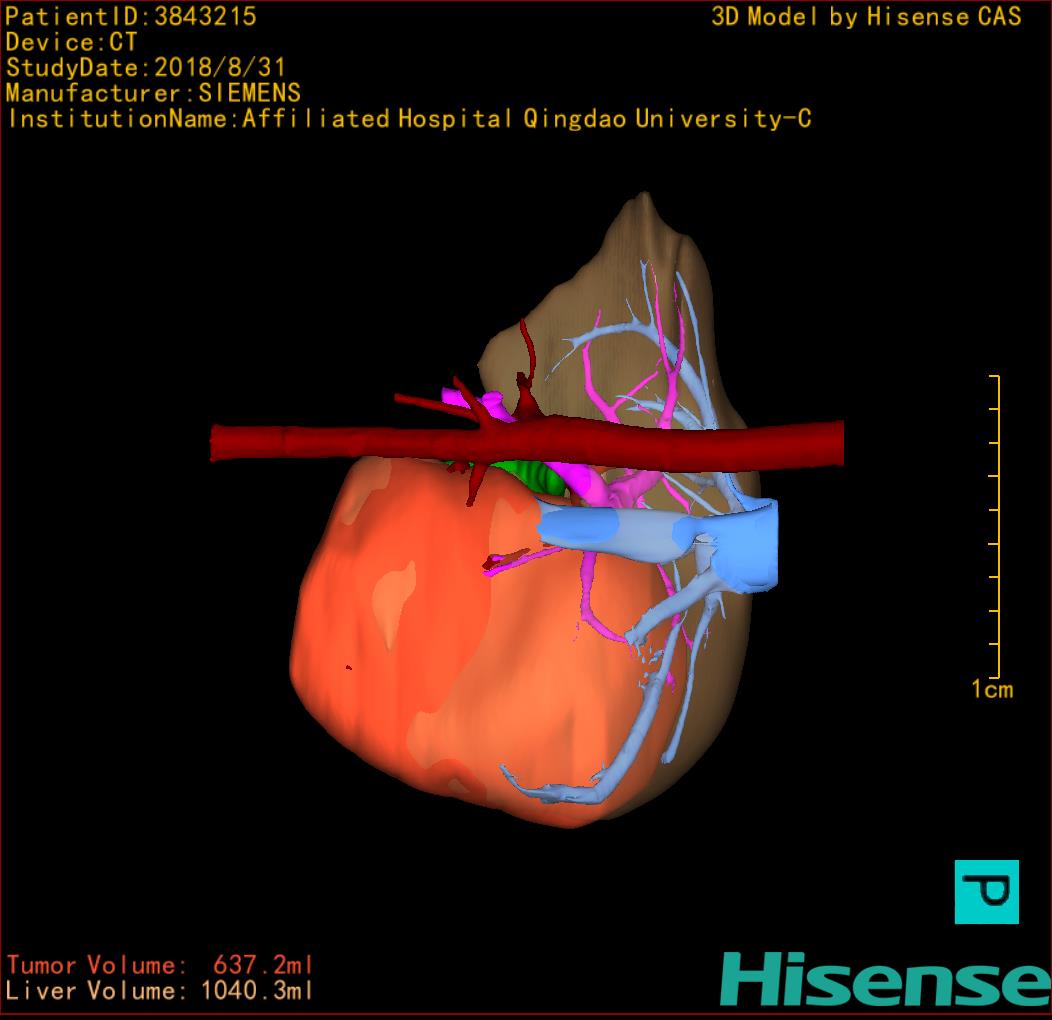Click the StudyDate:2018/8/31 text
Image resolution: width=1052 pixels, height=1020 pixels.
point(146,67)
